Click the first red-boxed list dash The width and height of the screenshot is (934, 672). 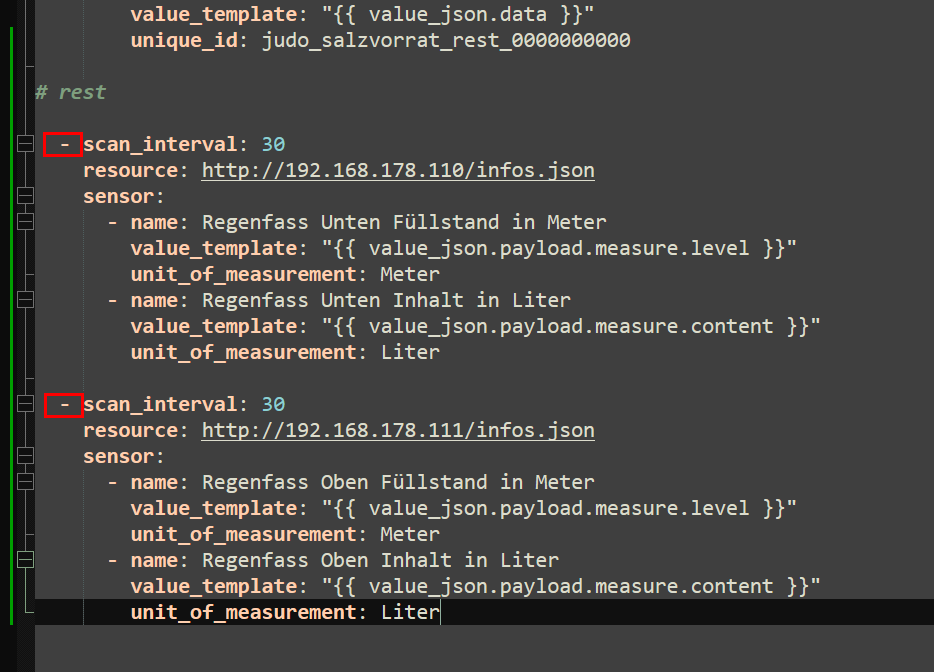63,145
